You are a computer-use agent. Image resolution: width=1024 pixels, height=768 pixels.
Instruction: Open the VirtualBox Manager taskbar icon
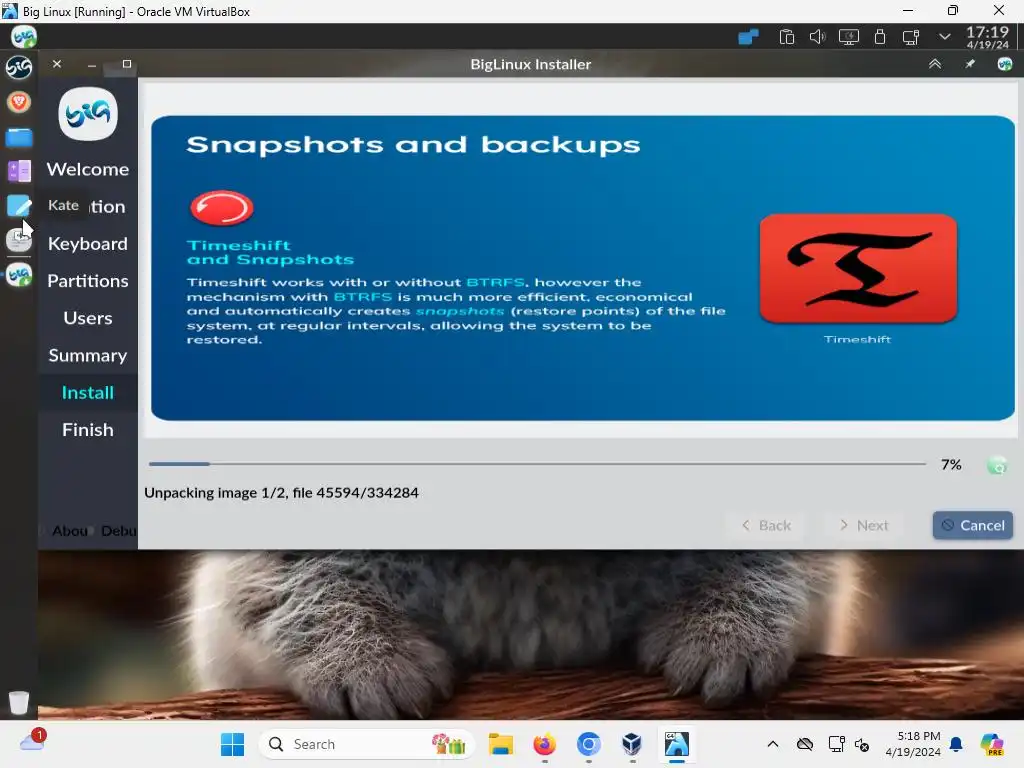(632, 744)
